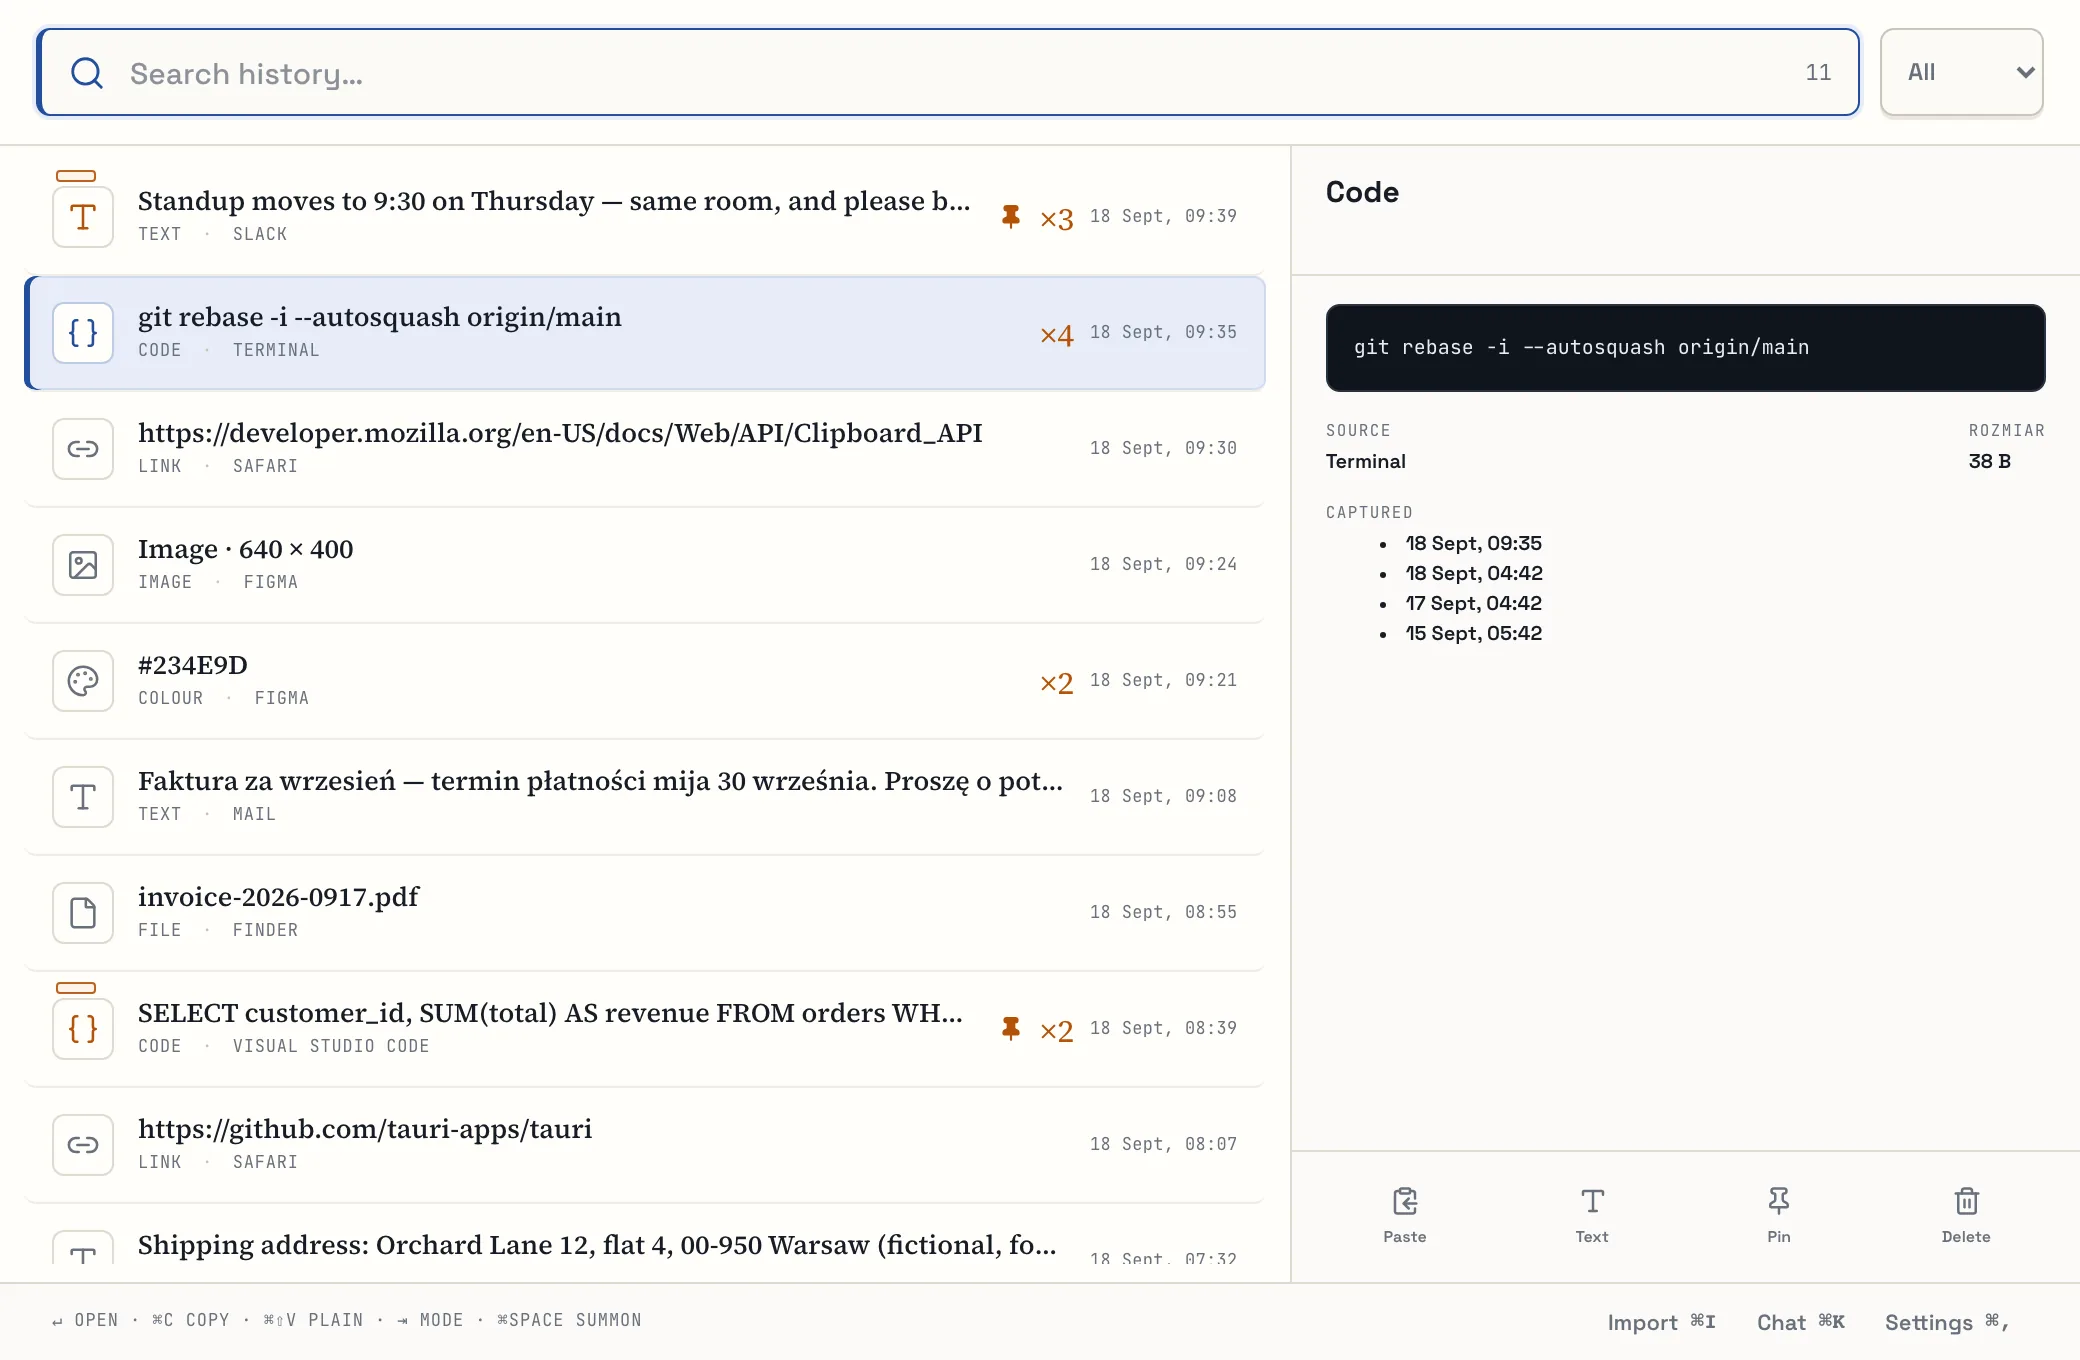Click the result count 11 in search bar

pyautogui.click(x=1818, y=72)
